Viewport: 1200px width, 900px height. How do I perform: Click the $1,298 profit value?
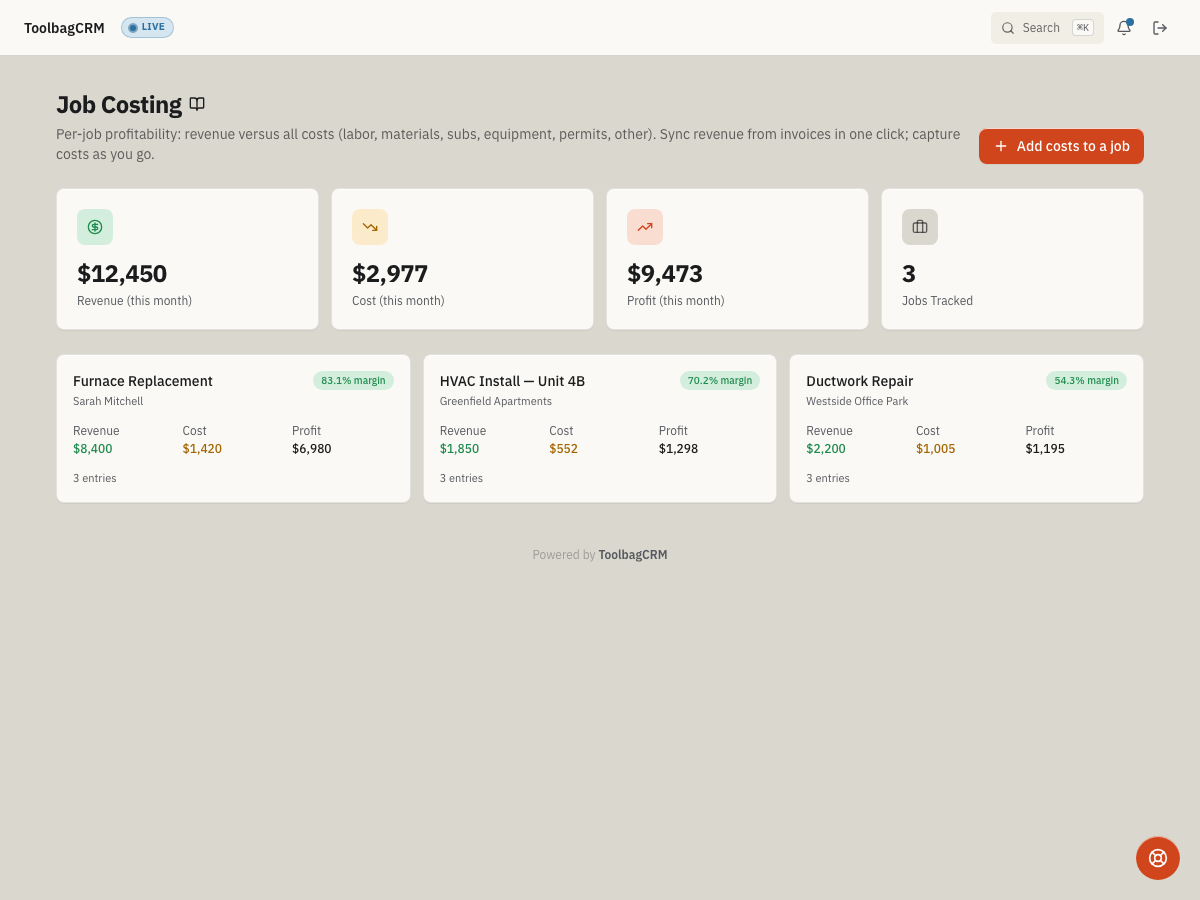678,449
